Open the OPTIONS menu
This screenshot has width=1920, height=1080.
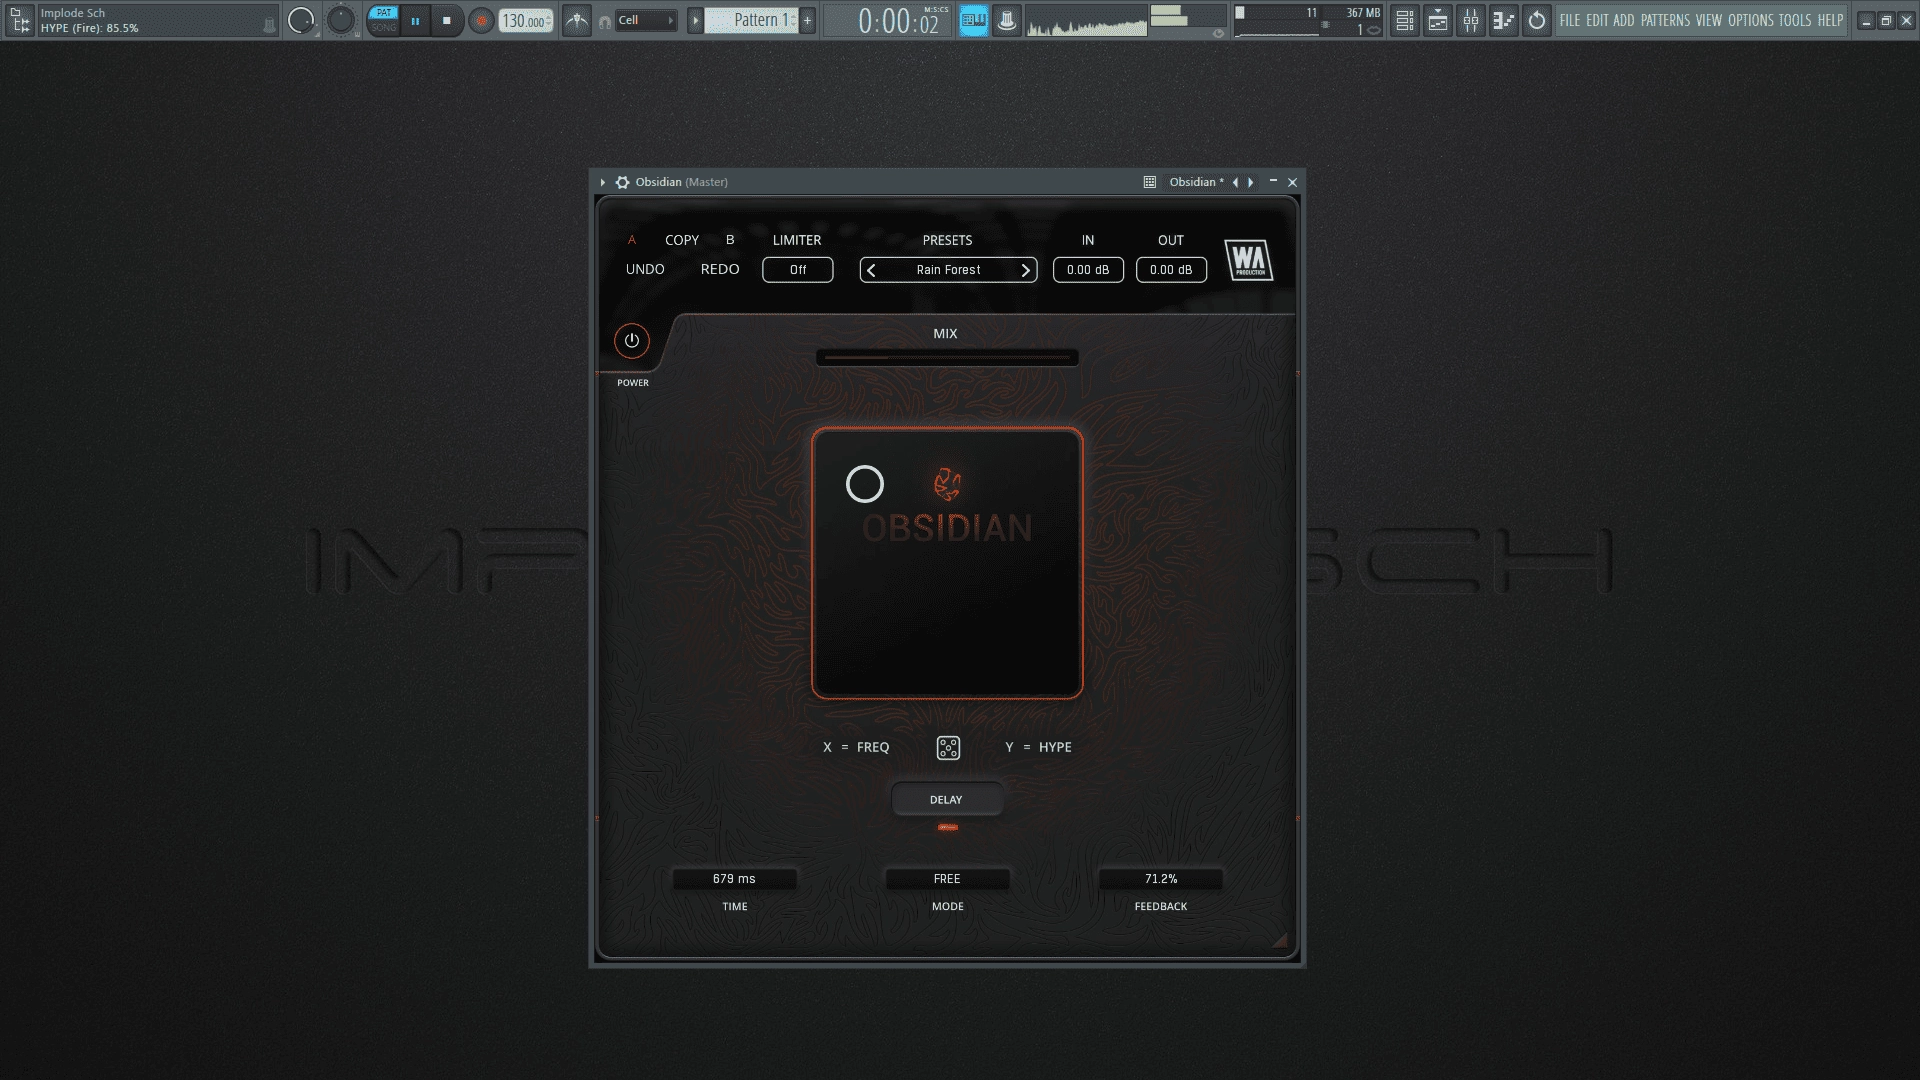coord(1751,20)
